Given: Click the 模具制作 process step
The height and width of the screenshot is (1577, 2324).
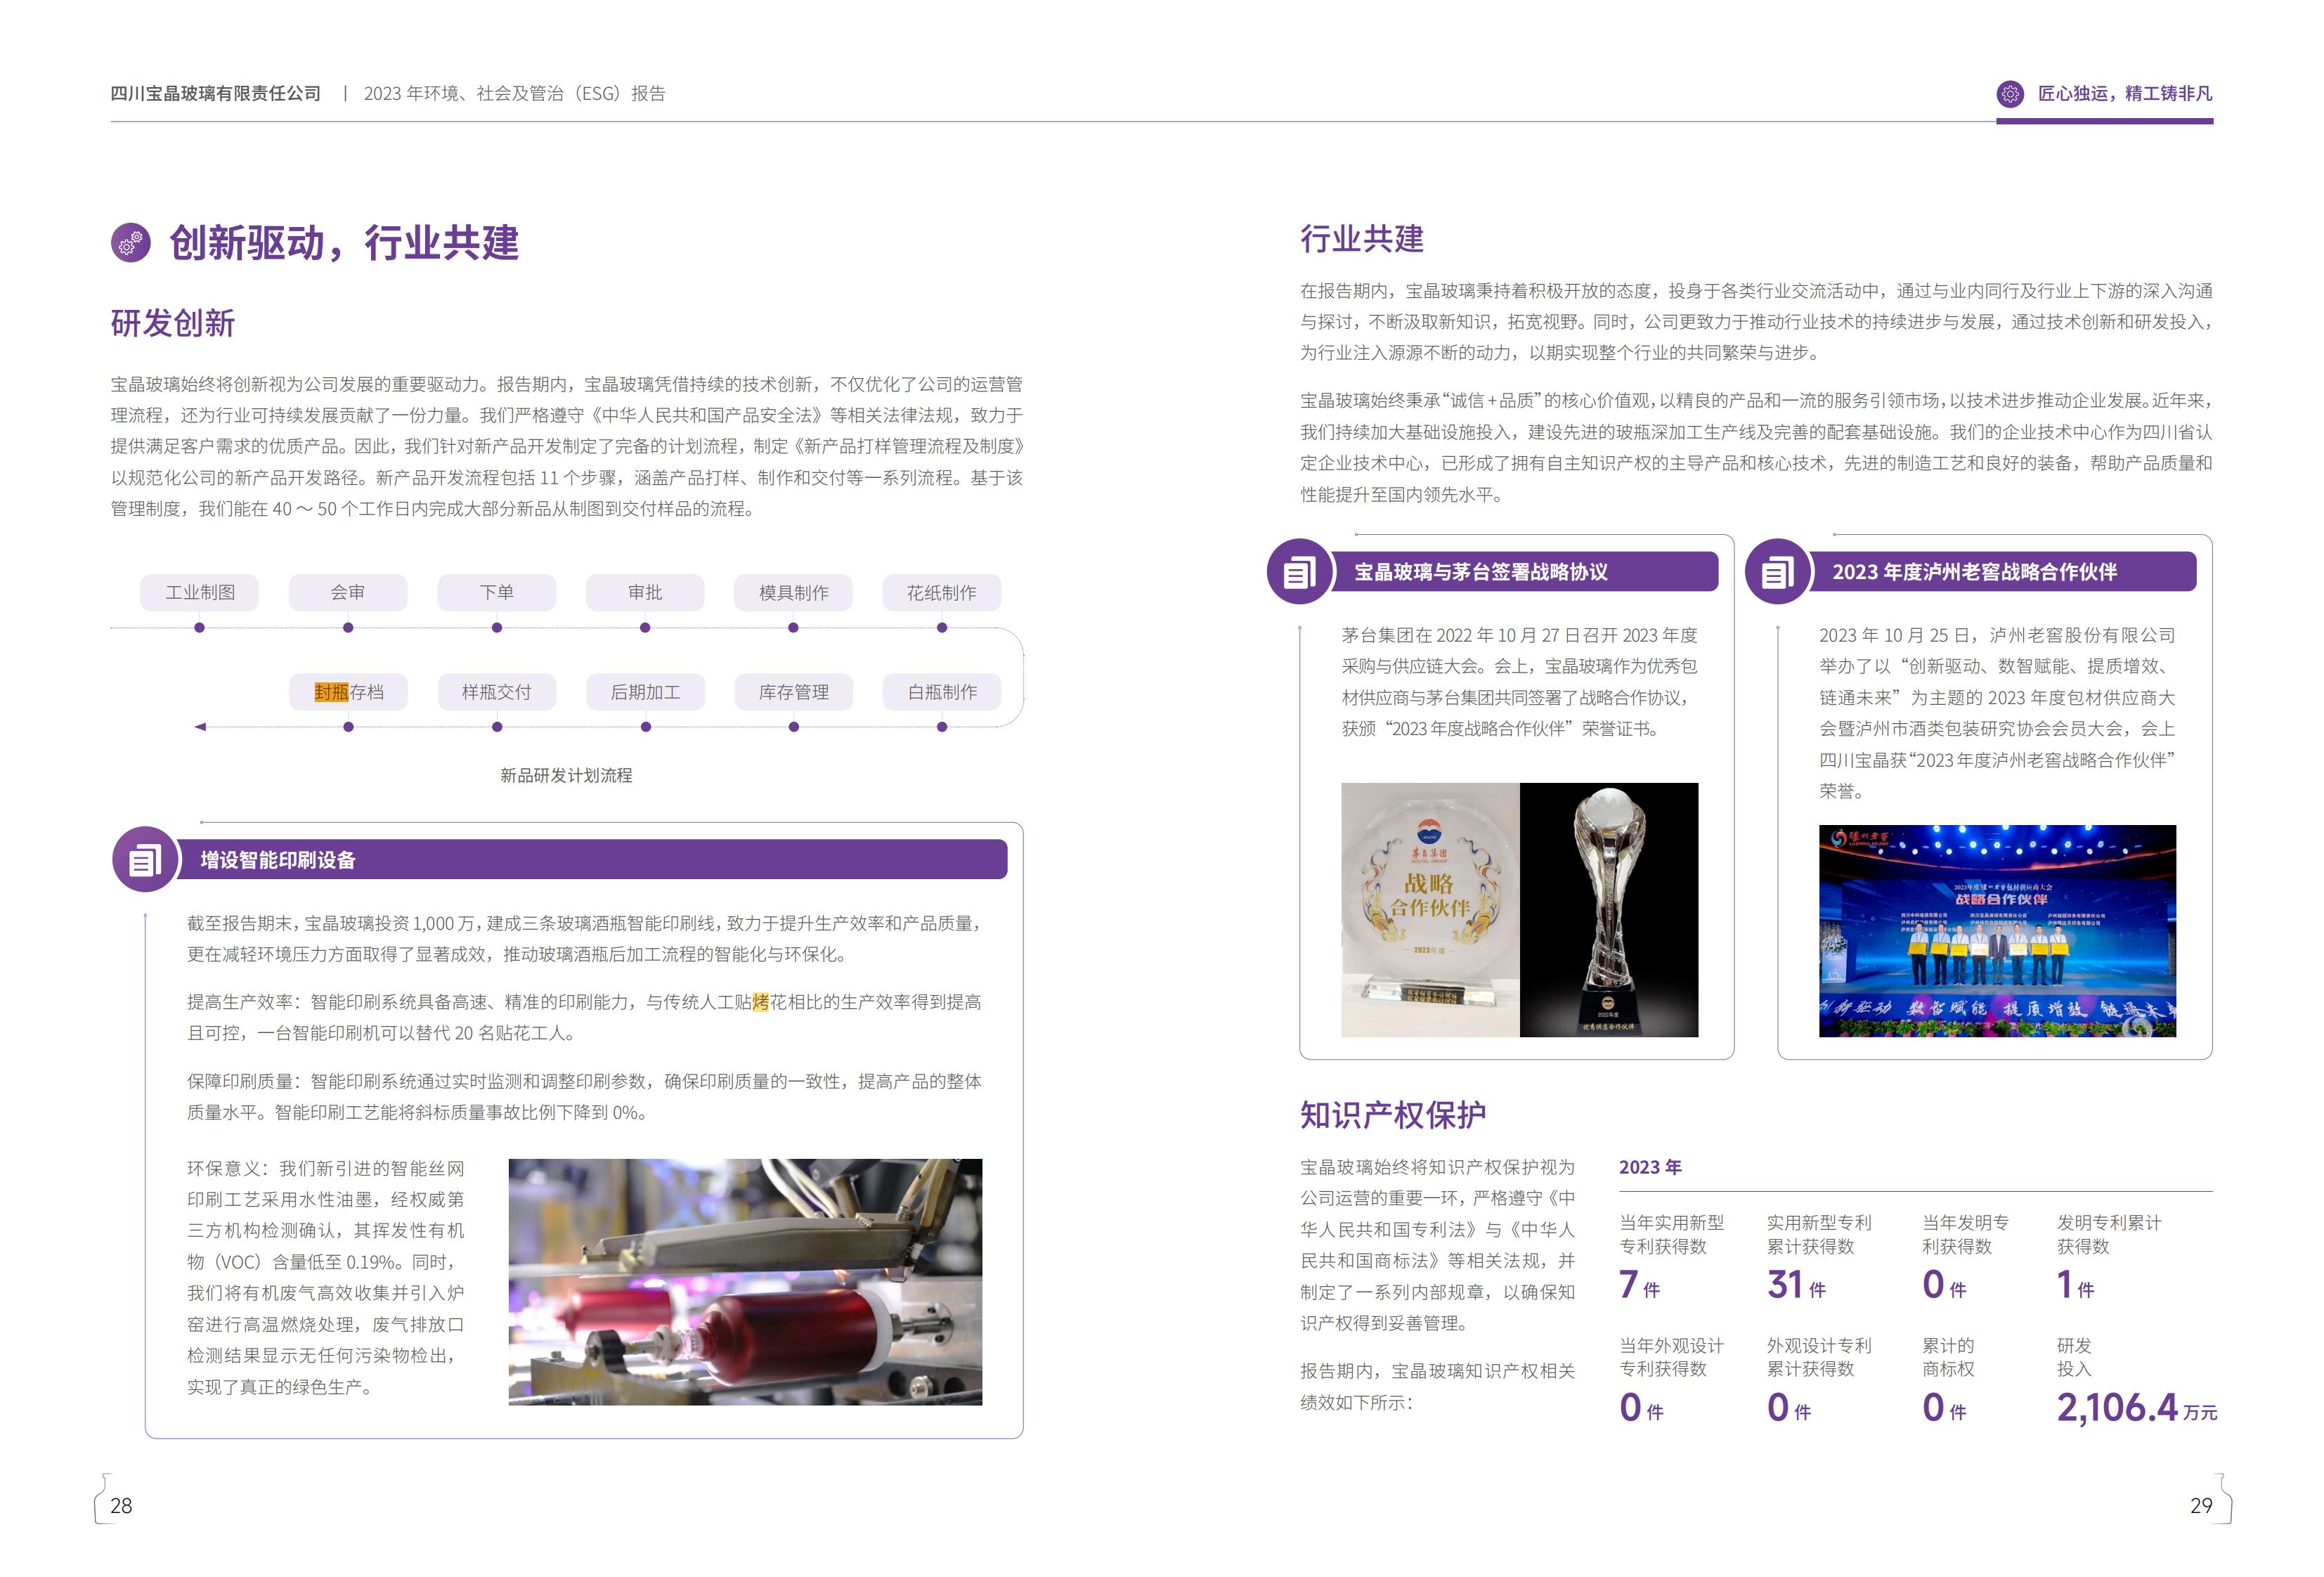Looking at the screenshot, I should [x=793, y=592].
